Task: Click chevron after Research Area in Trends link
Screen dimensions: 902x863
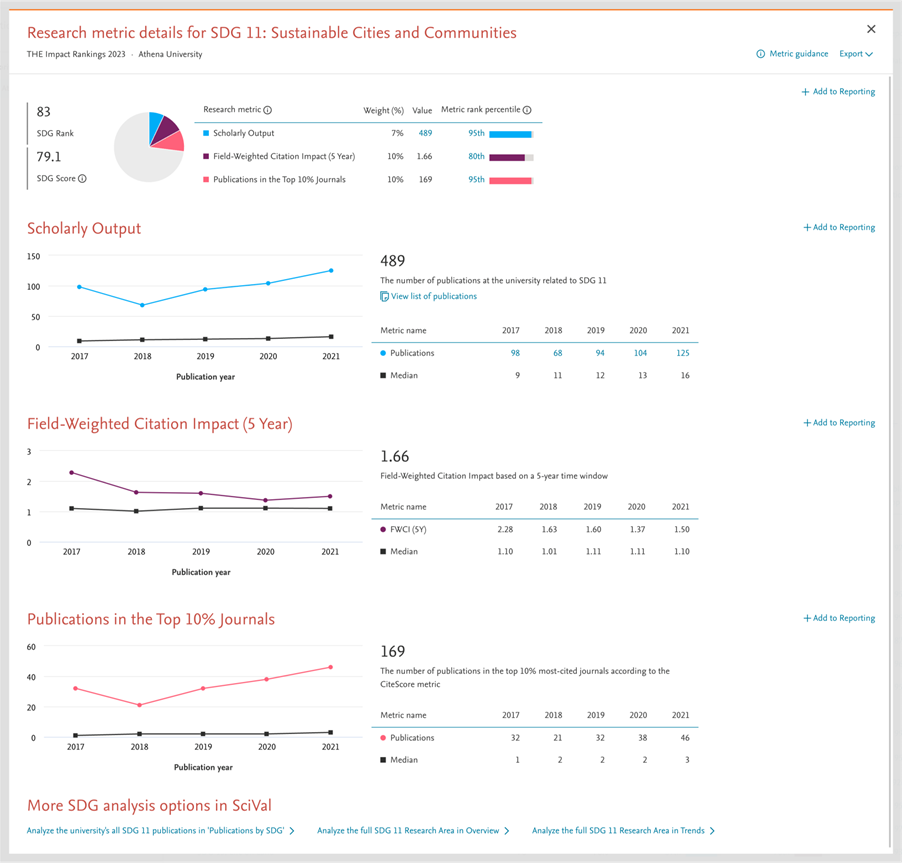Action: click(712, 831)
